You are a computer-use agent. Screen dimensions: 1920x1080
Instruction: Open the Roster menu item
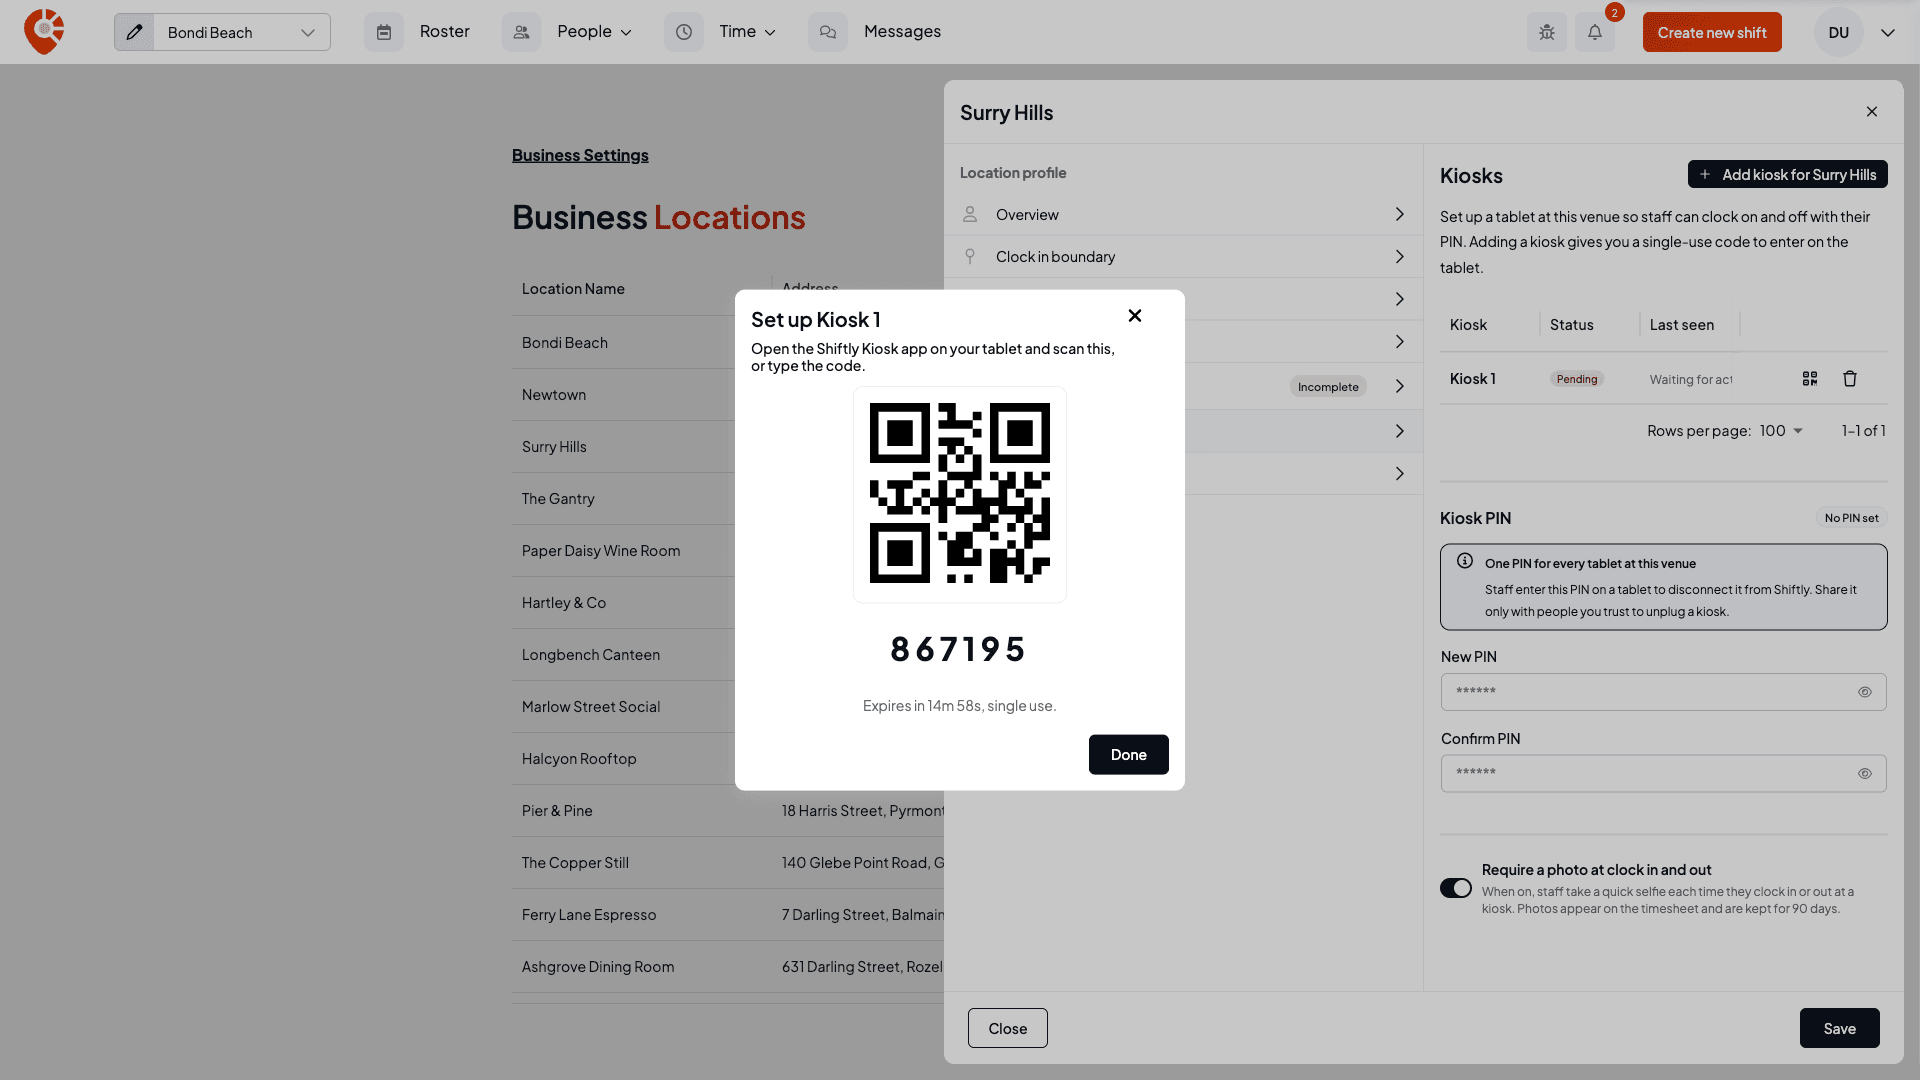[445, 32]
